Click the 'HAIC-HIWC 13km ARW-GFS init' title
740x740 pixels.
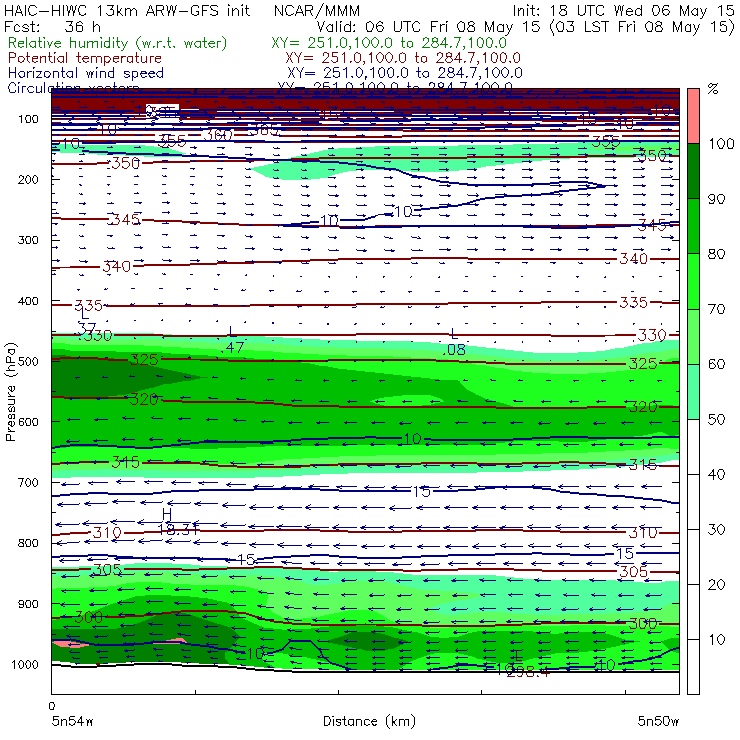pyautogui.click(x=127, y=11)
